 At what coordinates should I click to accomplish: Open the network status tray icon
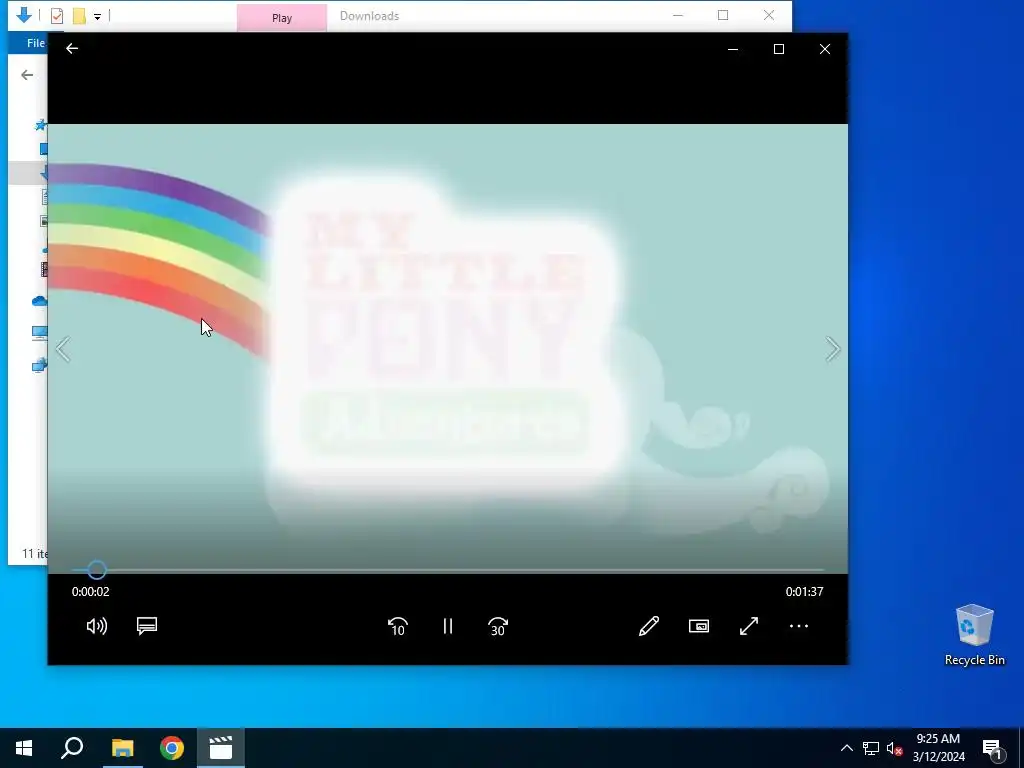pos(871,748)
